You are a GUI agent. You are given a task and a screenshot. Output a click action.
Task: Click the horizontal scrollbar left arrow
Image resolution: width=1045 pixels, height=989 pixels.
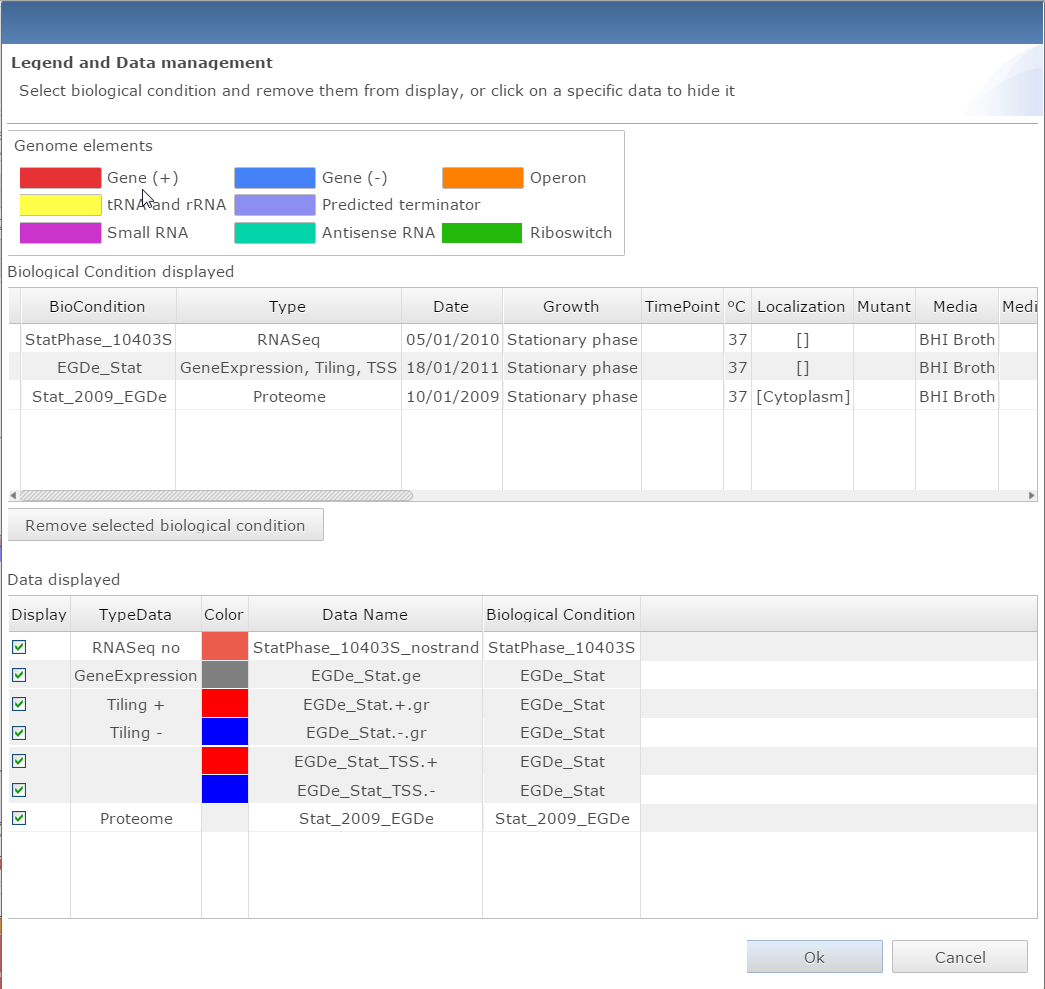point(13,495)
